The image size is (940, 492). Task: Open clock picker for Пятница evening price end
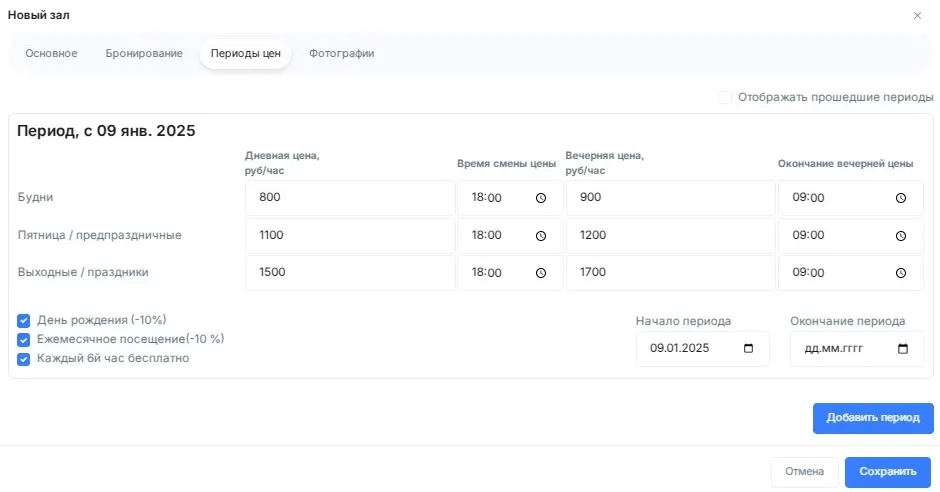coord(900,236)
